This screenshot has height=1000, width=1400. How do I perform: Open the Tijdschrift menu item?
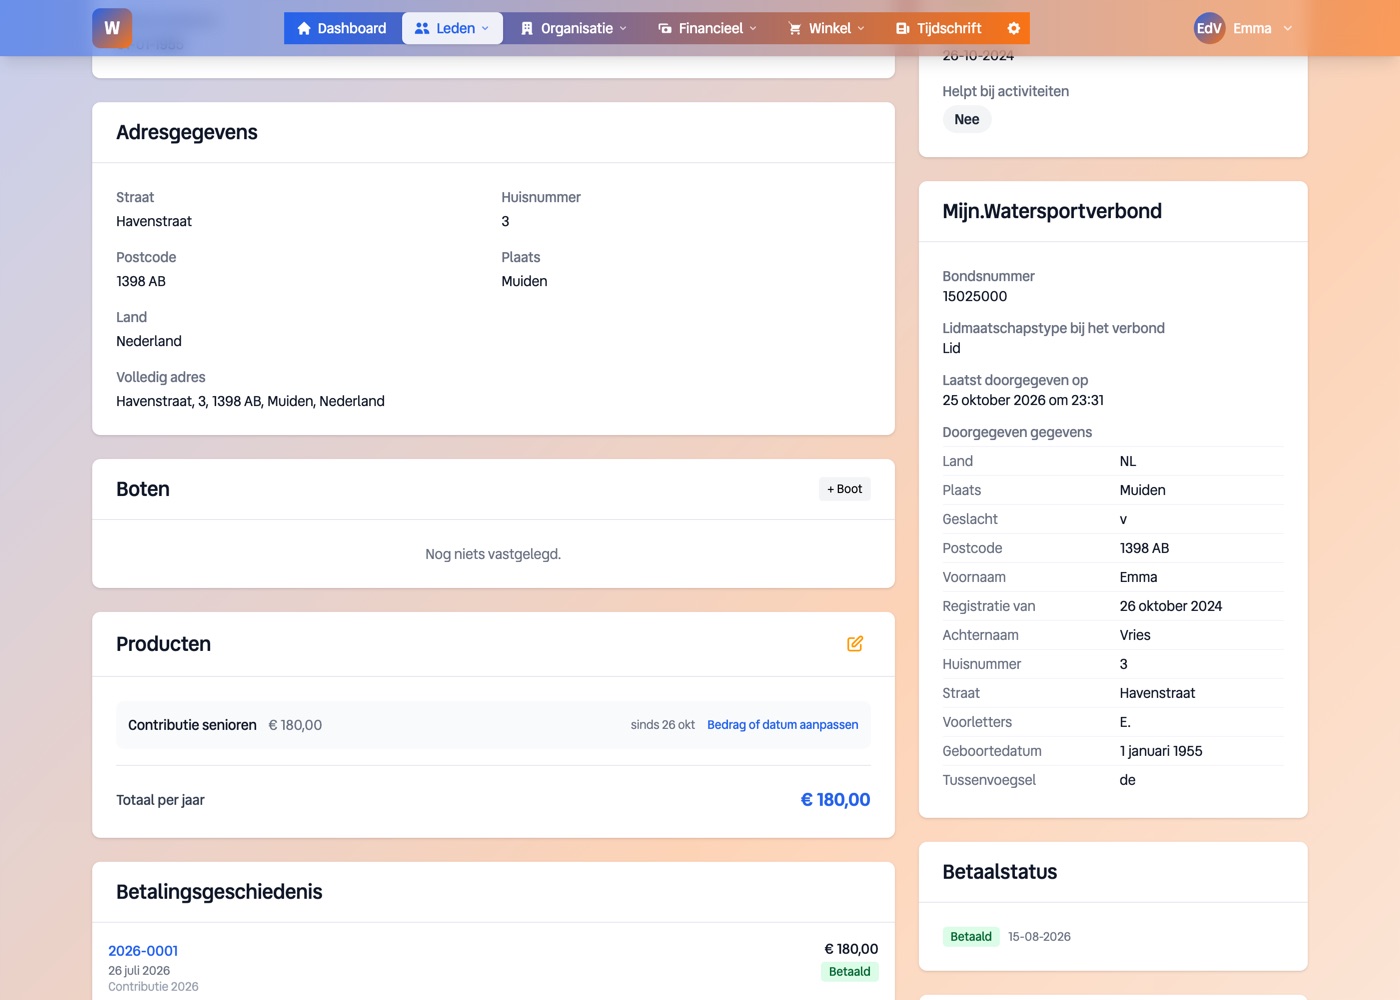coord(939,28)
